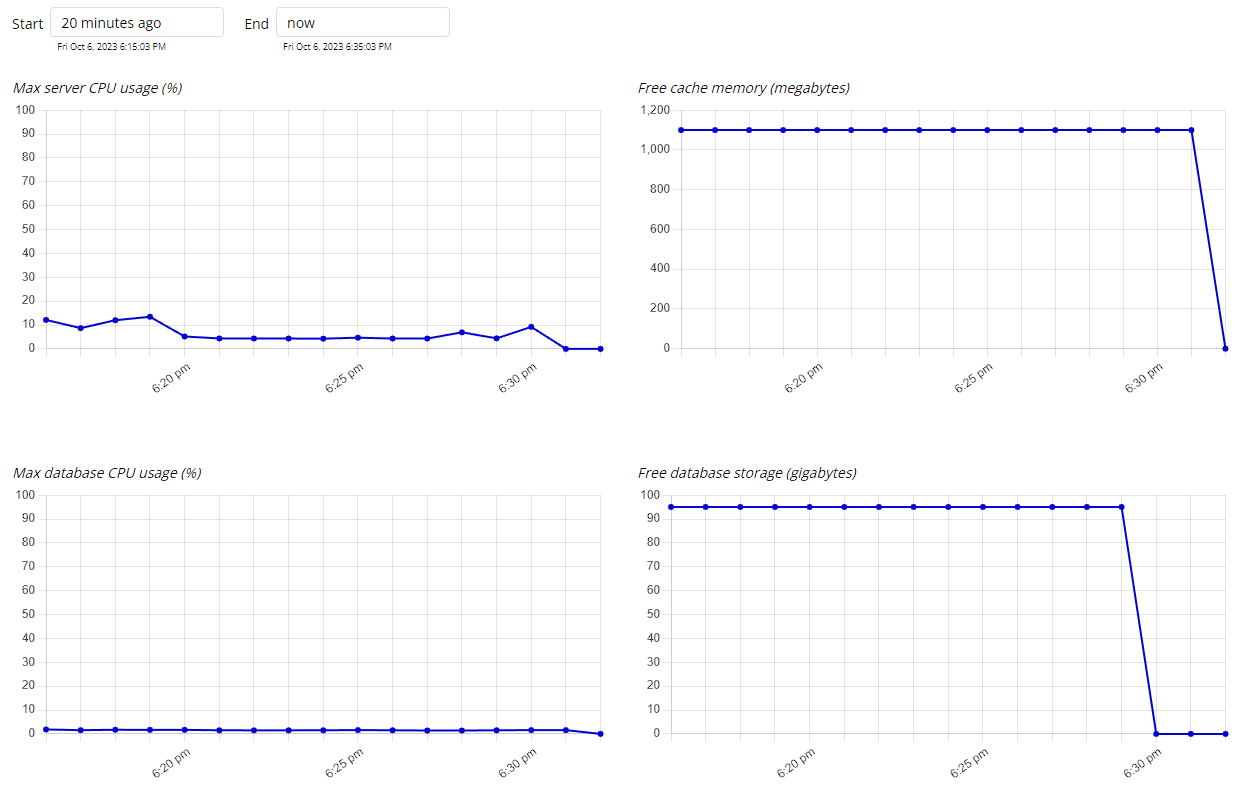Screen dimensions: 1250x785
Task: Click the last point of database CPU chart
Action: click(x=600, y=734)
